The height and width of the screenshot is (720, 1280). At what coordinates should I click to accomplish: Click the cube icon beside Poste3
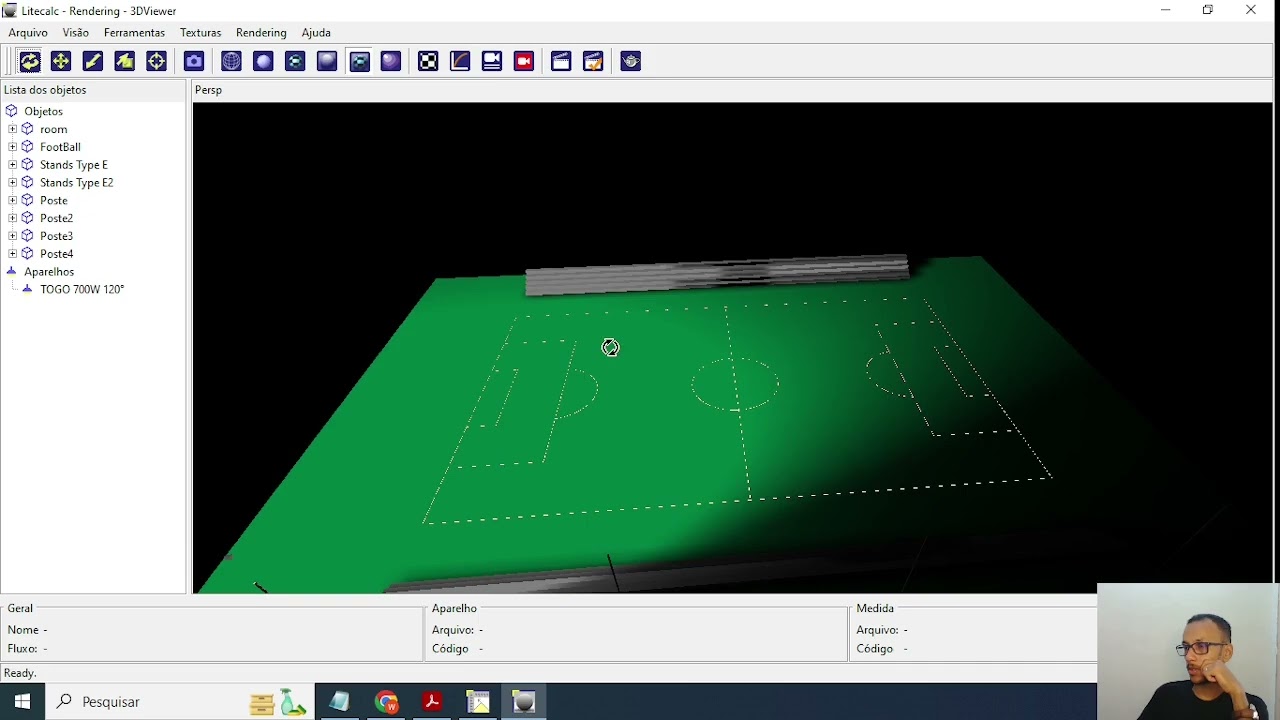pyautogui.click(x=28, y=236)
